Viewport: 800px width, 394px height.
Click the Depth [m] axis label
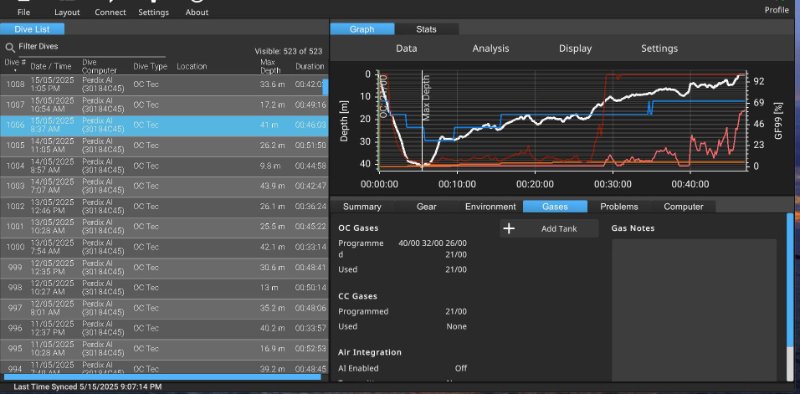[x=344, y=120]
